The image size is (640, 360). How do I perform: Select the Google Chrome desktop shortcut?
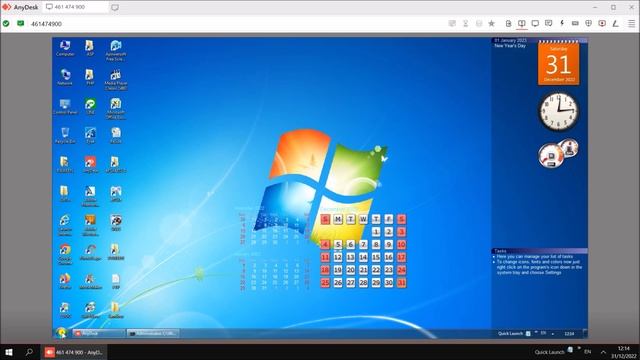(65, 254)
